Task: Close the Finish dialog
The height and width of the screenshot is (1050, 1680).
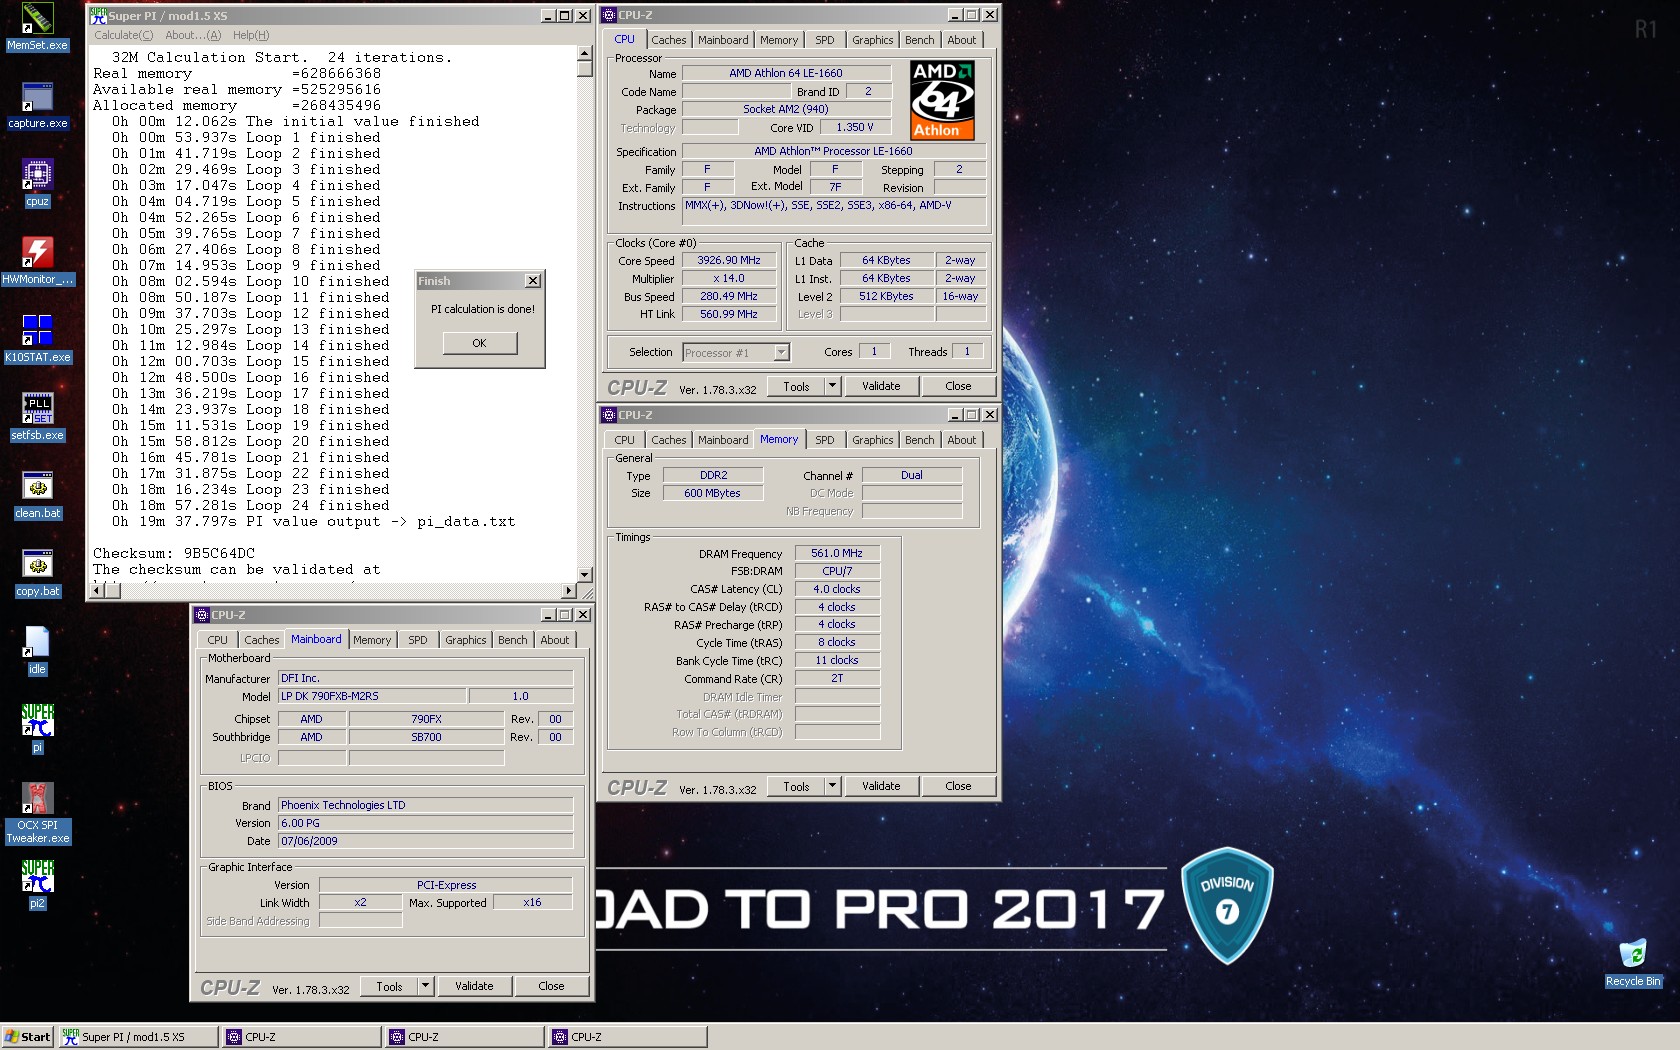Action: click(533, 281)
